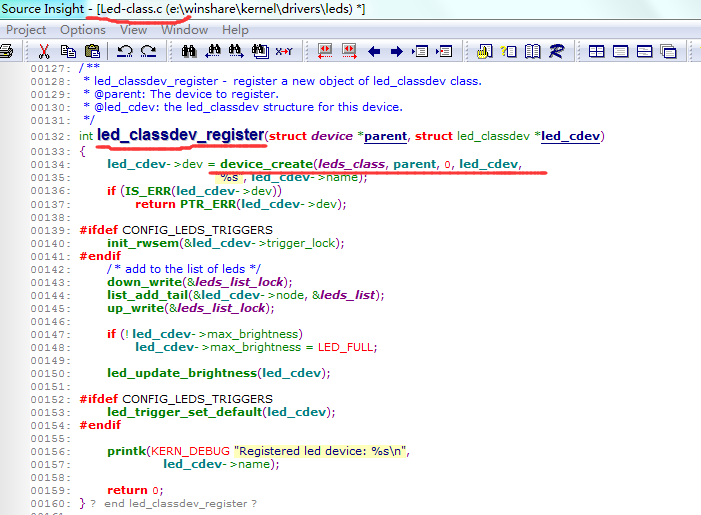Click the Cut scissors icon

coord(44,51)
